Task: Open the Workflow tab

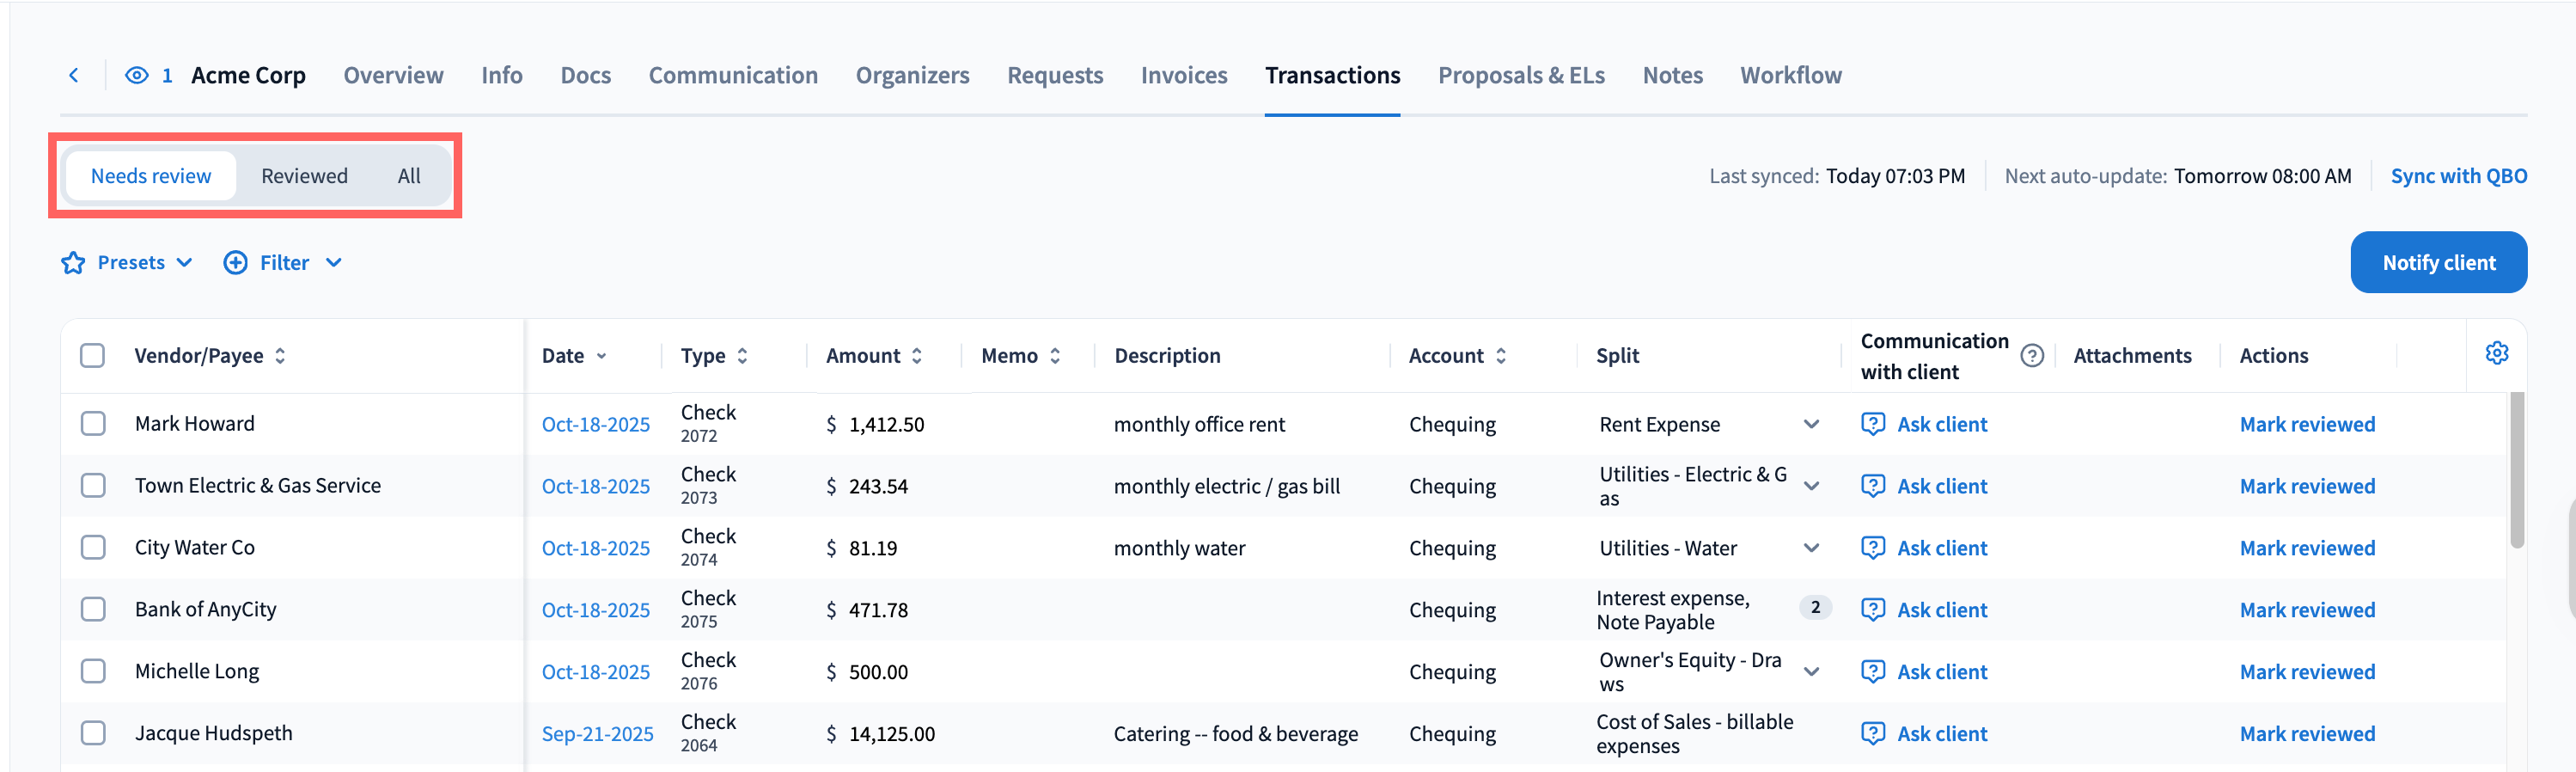Action: coord(1790,75)
